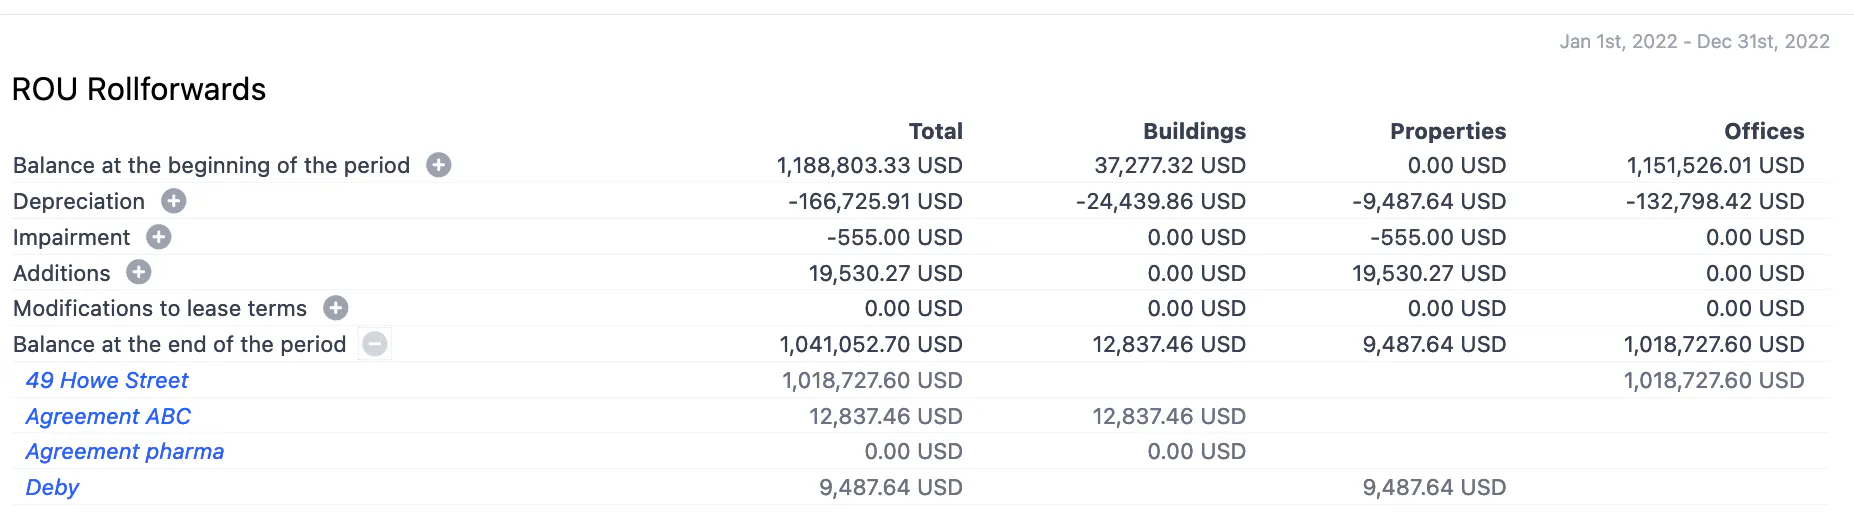Expand the Impairment row plus icon
The height and width of the screenshot is (528, 1854).
[159, 237]
